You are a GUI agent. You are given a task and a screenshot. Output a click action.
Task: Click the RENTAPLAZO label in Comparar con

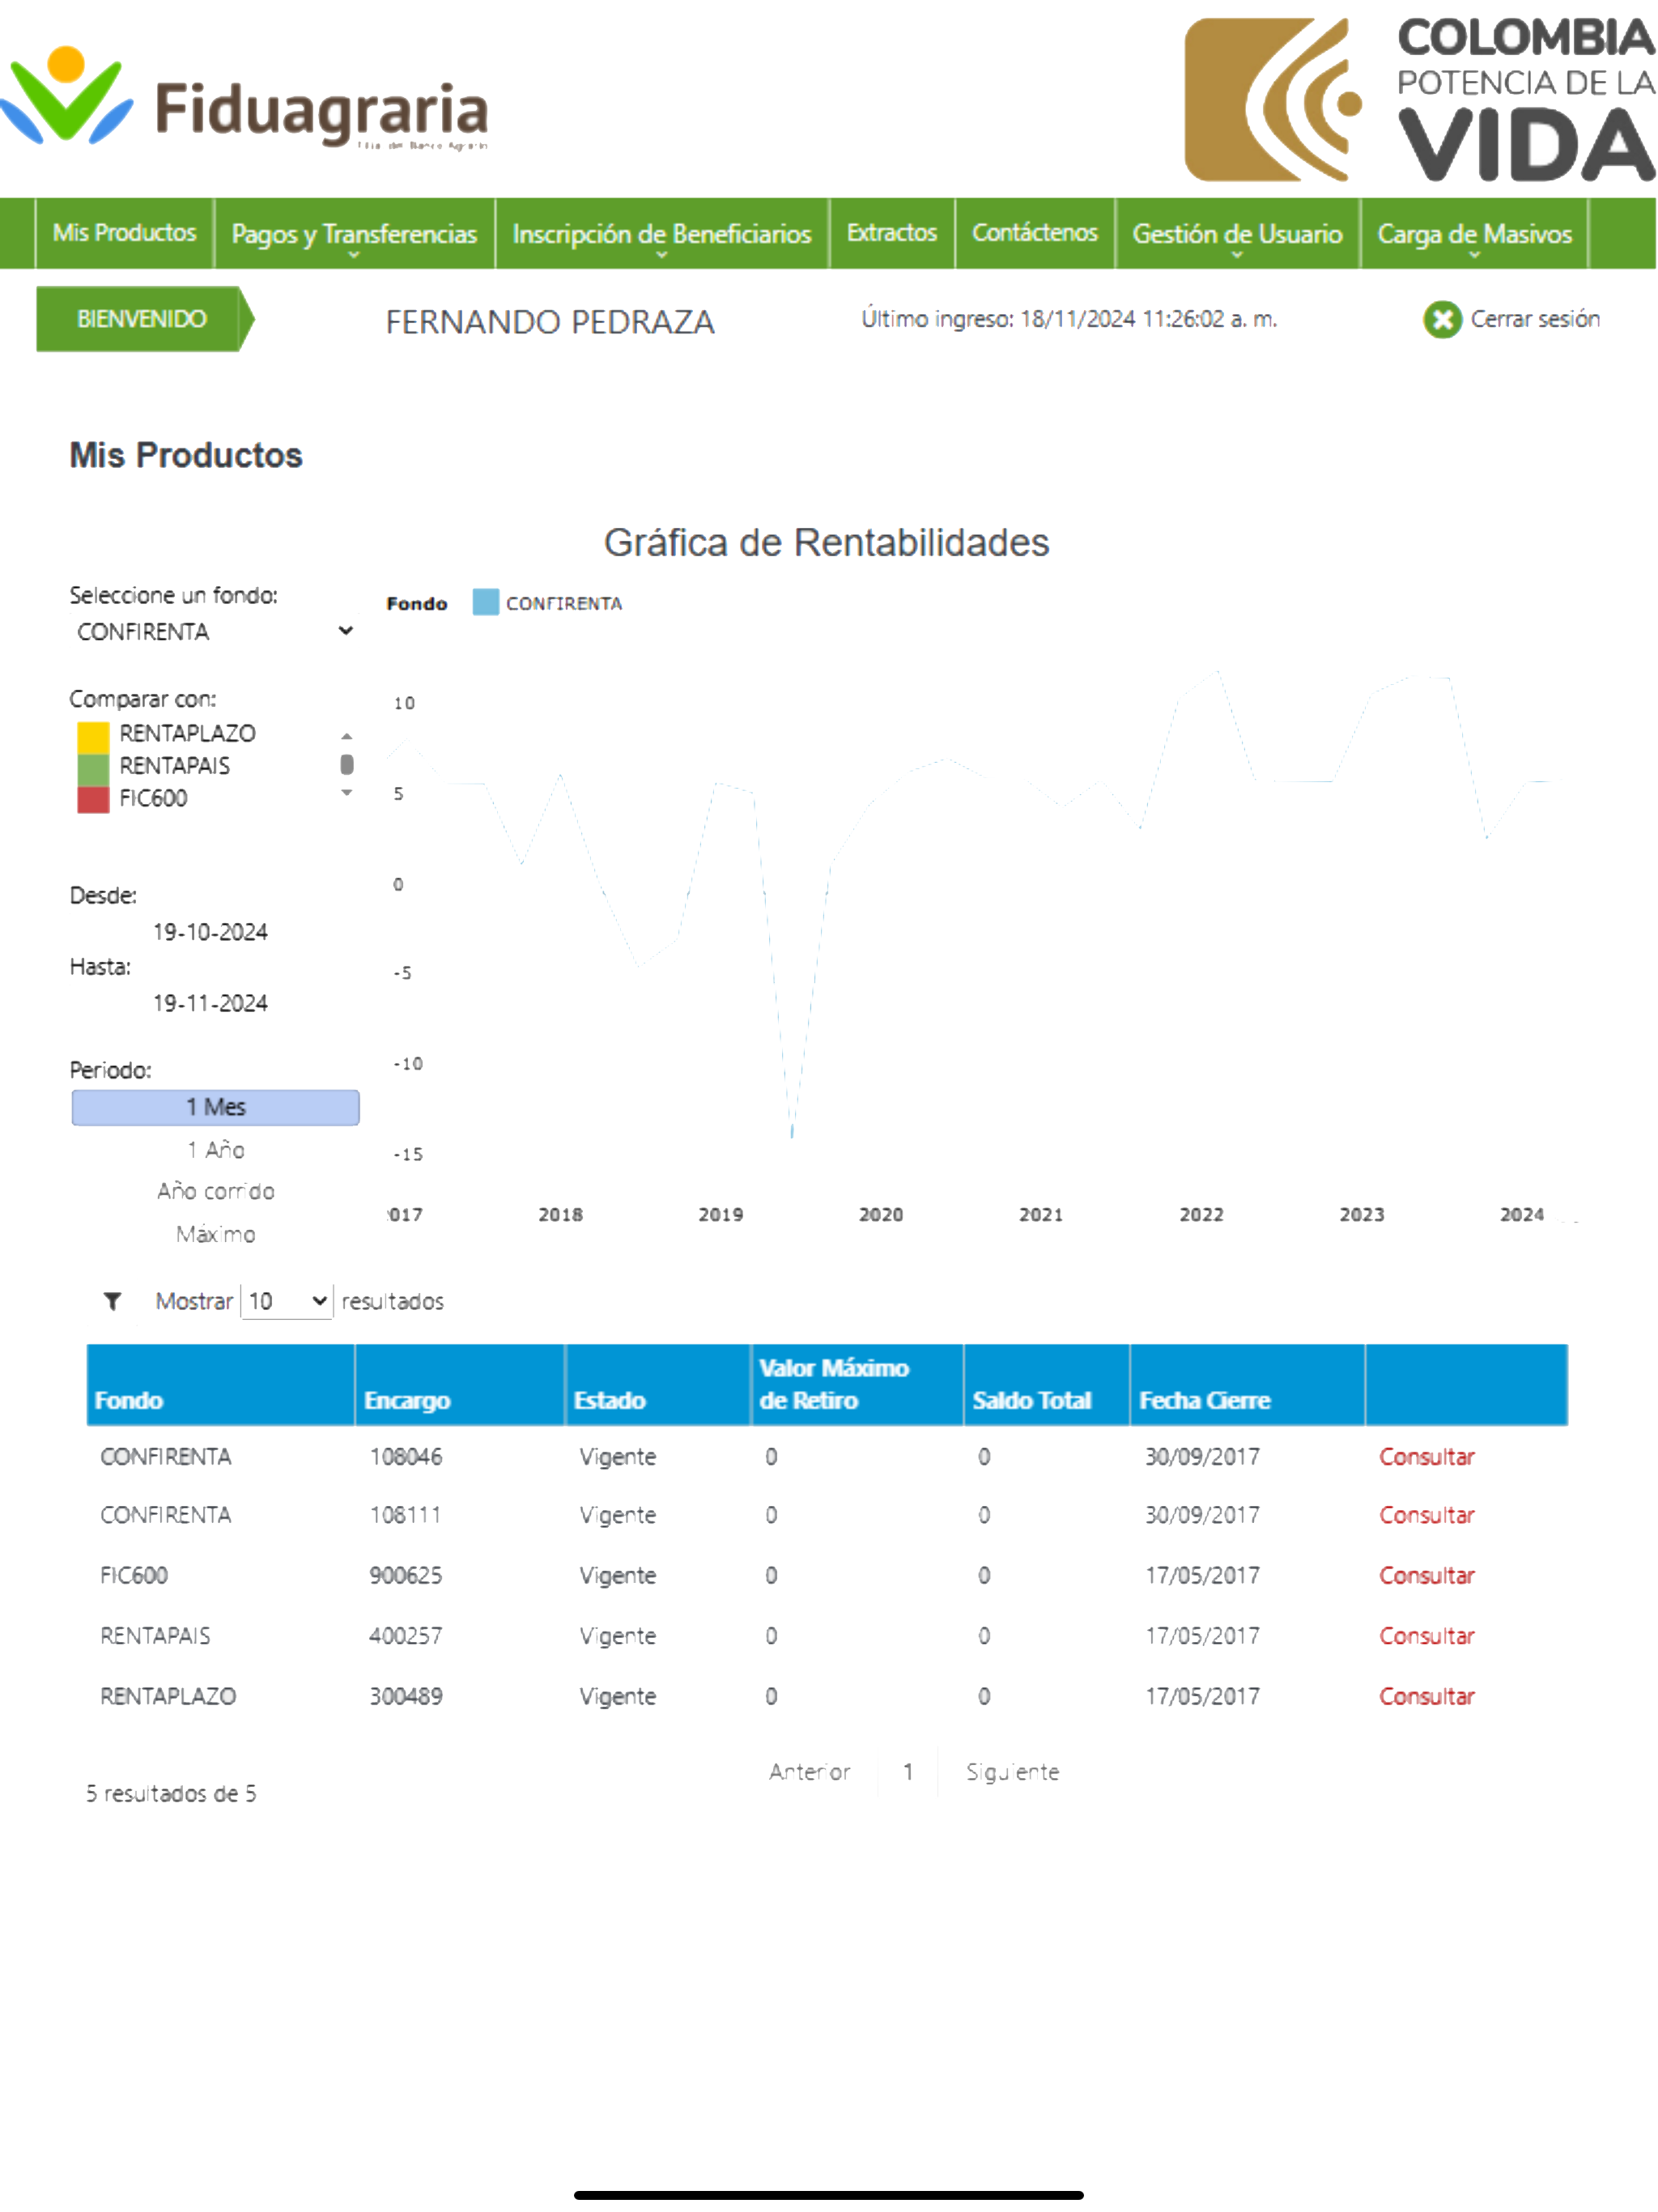tap(188, 734)
